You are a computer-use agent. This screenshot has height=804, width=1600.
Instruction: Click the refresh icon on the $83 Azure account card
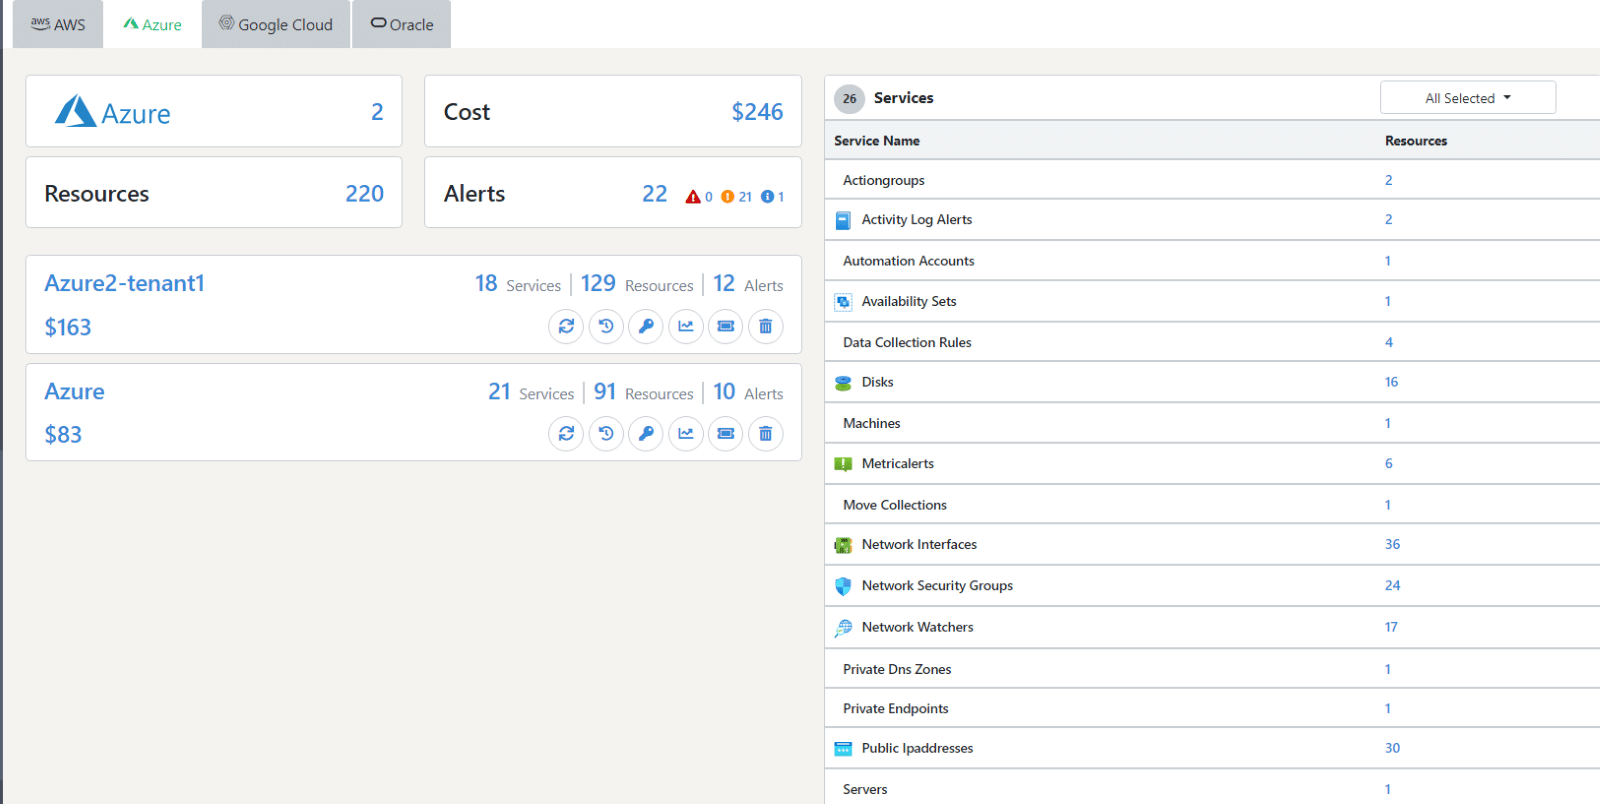coord(566,434)
